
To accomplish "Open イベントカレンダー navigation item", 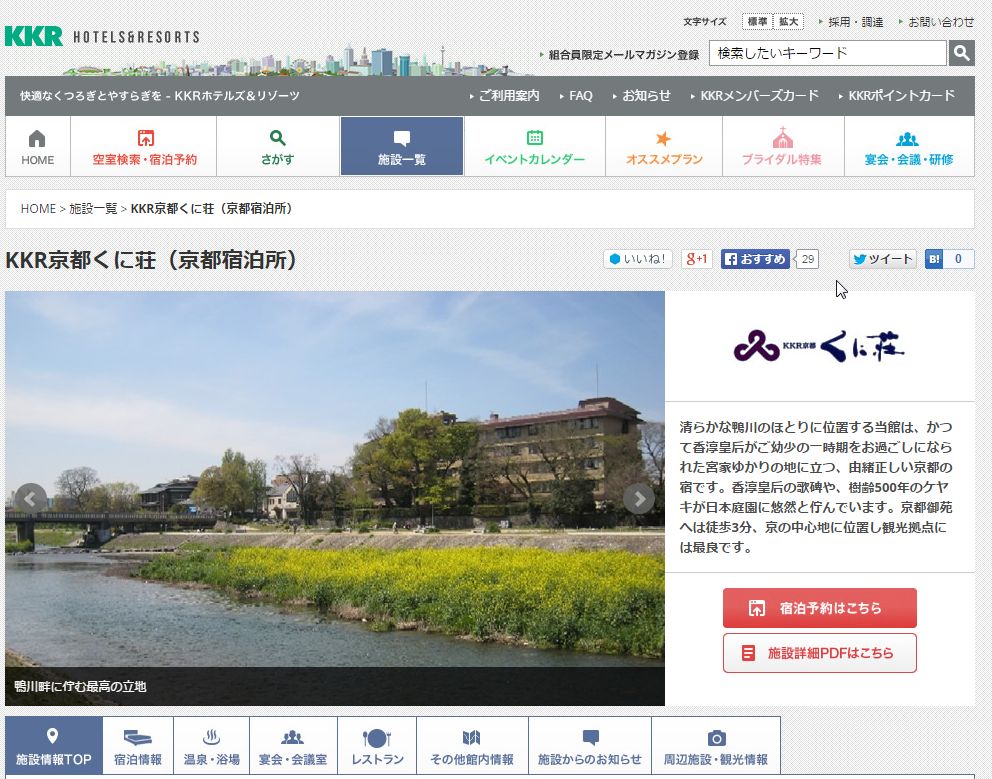I will [x=535, y=146].
